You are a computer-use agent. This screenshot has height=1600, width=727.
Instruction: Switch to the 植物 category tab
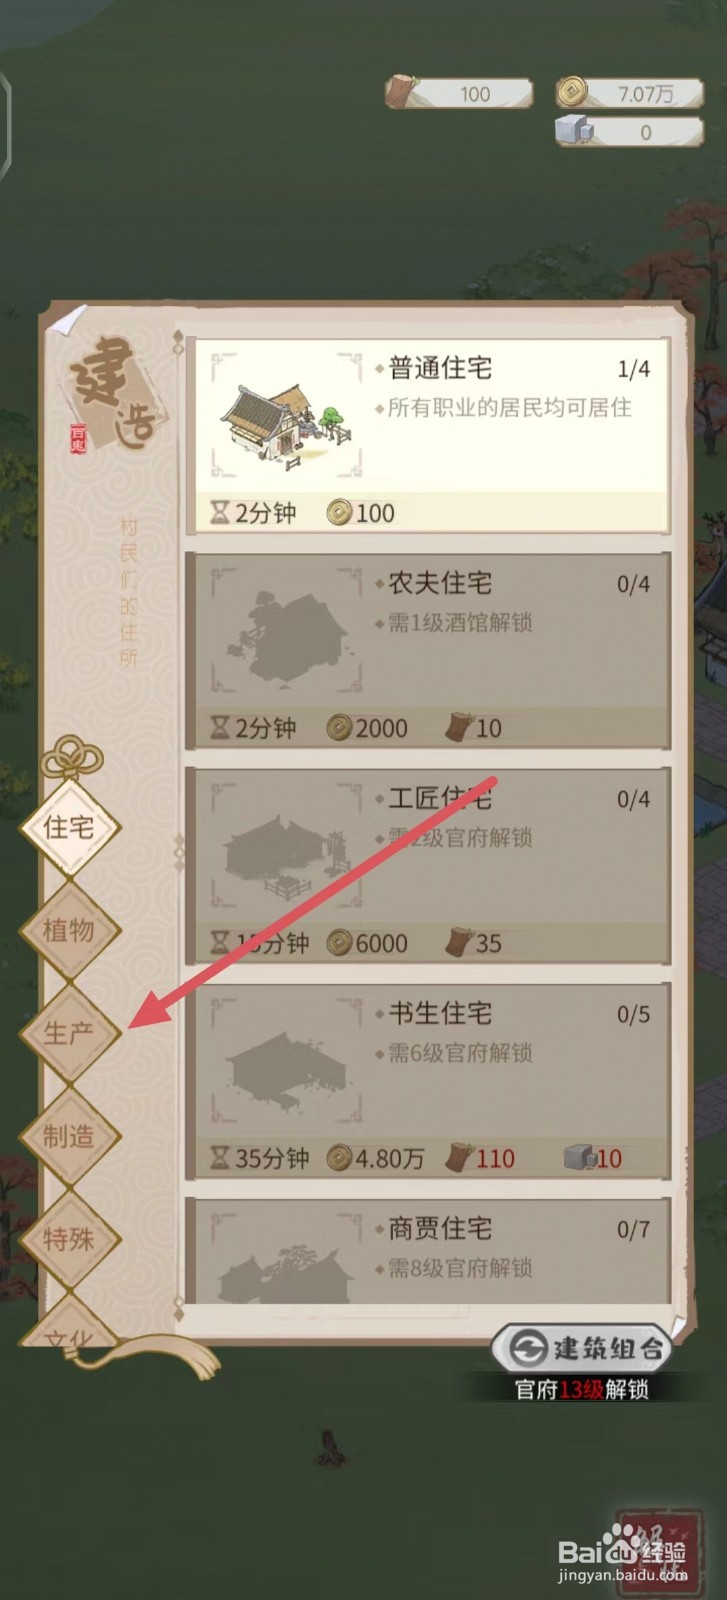tap(69, 931)
